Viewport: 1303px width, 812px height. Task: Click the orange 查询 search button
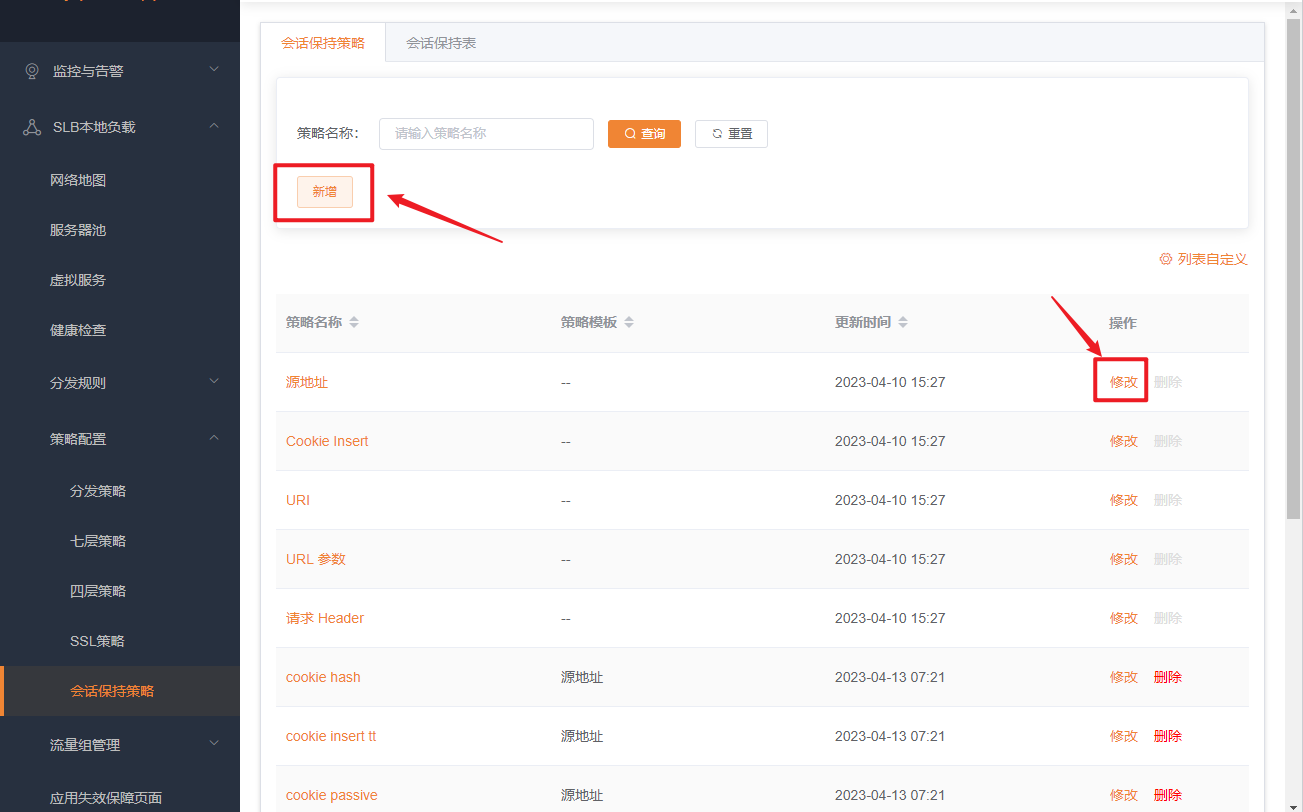(644, 134)
